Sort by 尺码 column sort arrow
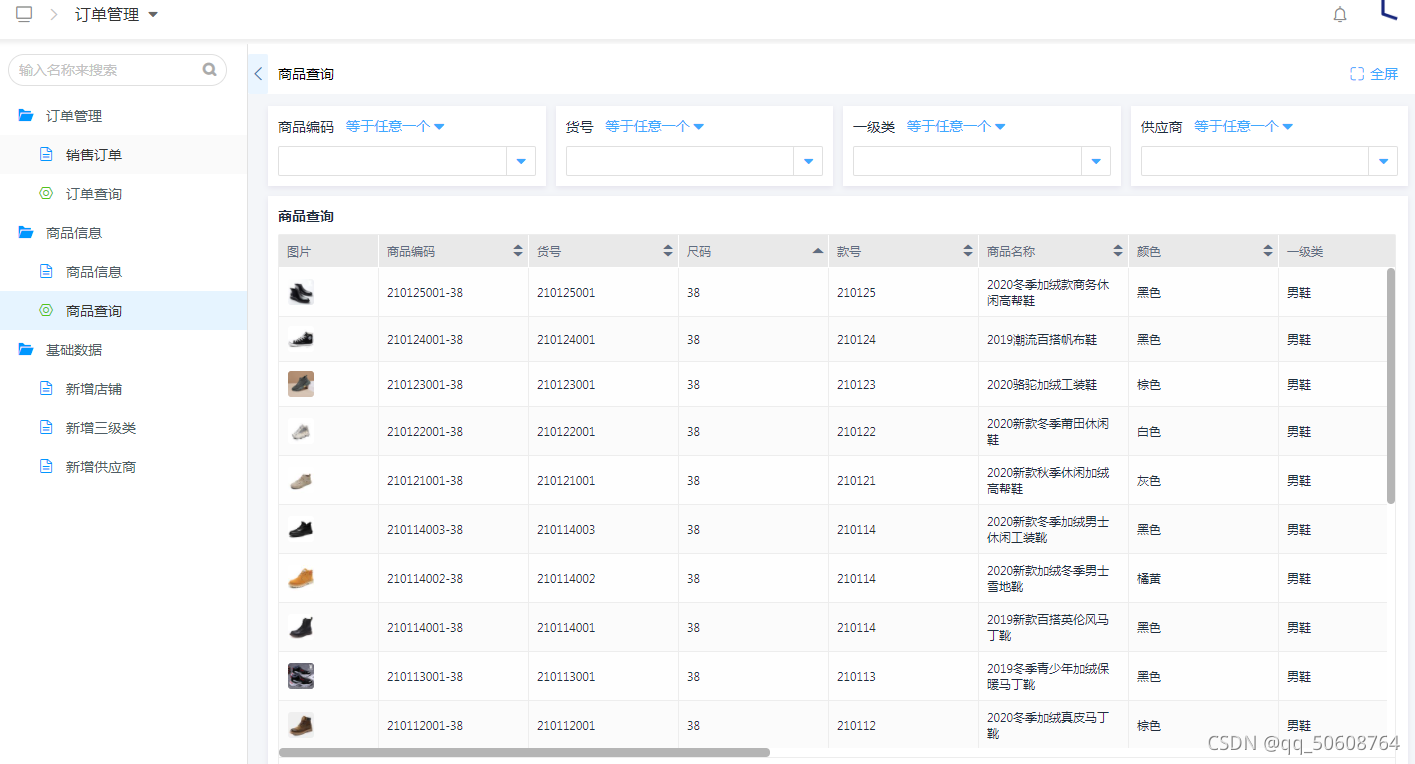 pyautogui.click(x=818, y=251)
